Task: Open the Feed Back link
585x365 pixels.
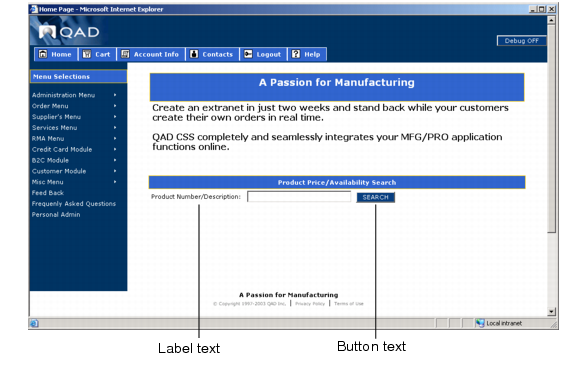Action: coord(47,193)
